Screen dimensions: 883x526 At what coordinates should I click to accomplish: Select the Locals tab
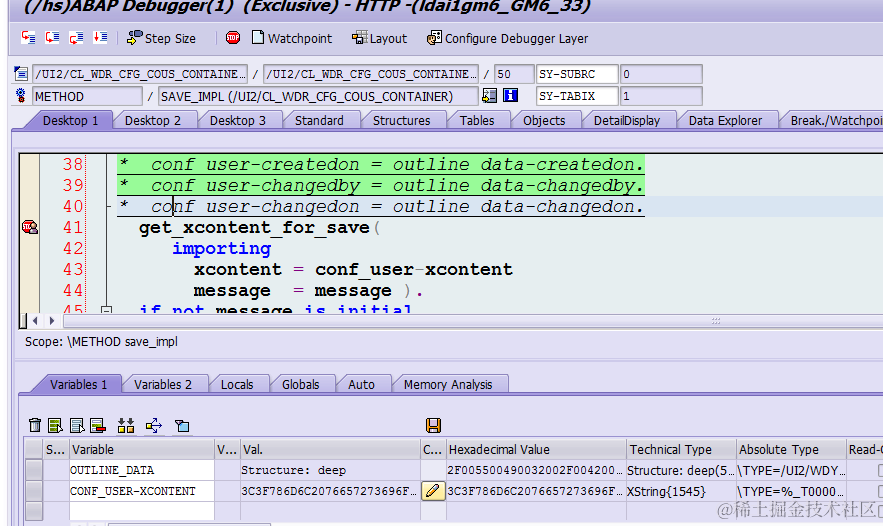coord(237,385)
